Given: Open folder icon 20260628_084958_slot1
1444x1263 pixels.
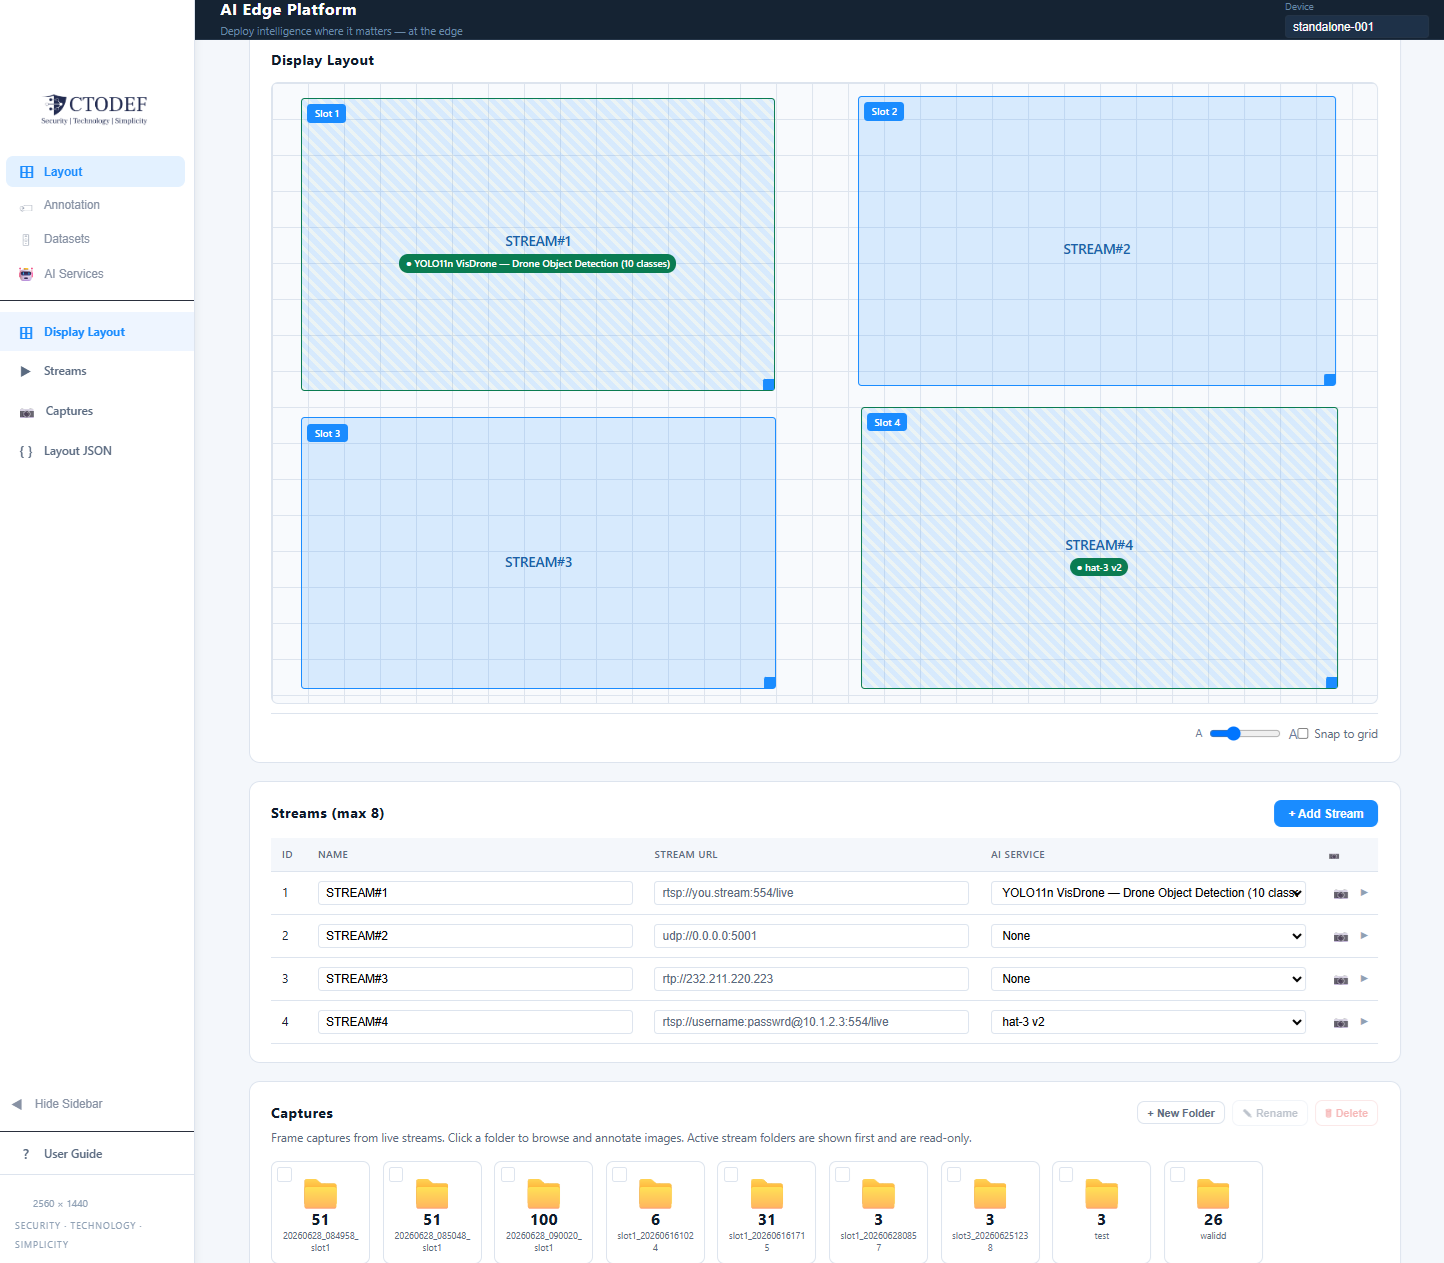Looking at the screenshot, I should pos(320,1194).
